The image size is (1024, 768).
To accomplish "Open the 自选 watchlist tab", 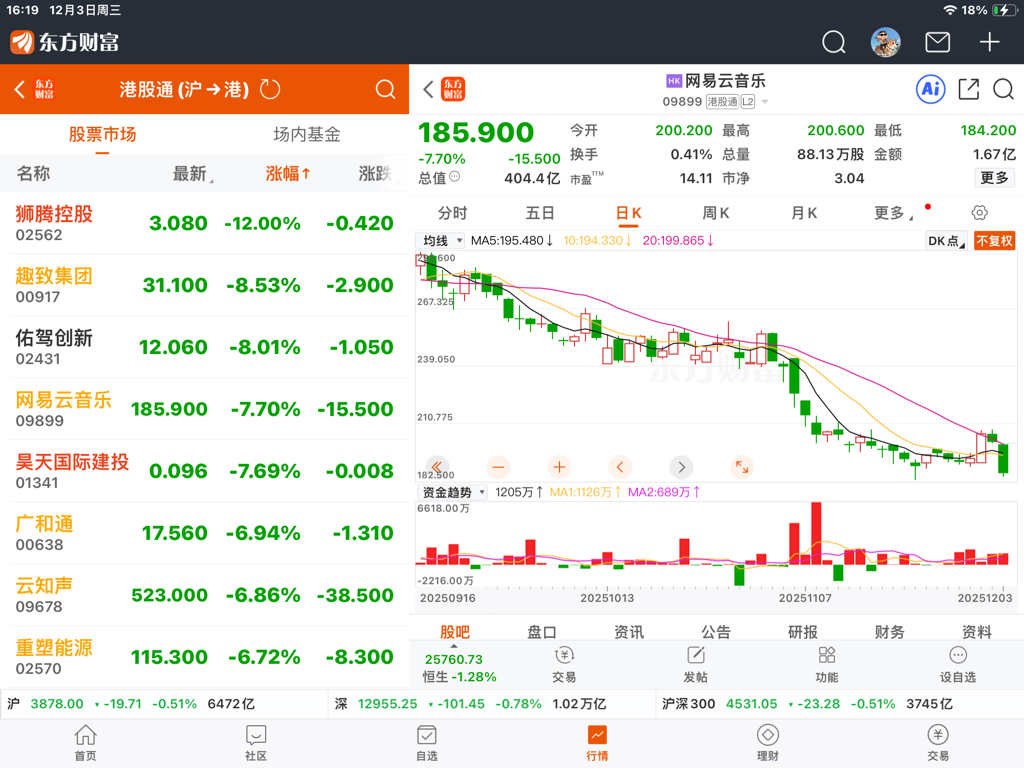I will click(x=426, y=743).
